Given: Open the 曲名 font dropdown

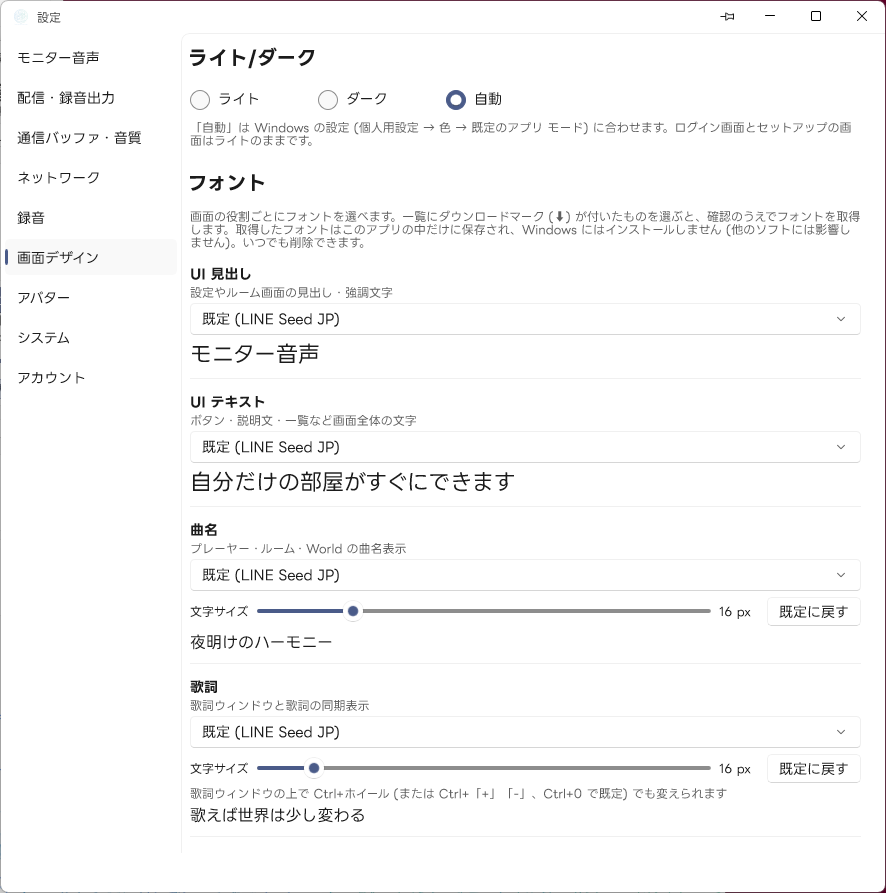Looking at the screenshot, I should [x=525, y=575].
